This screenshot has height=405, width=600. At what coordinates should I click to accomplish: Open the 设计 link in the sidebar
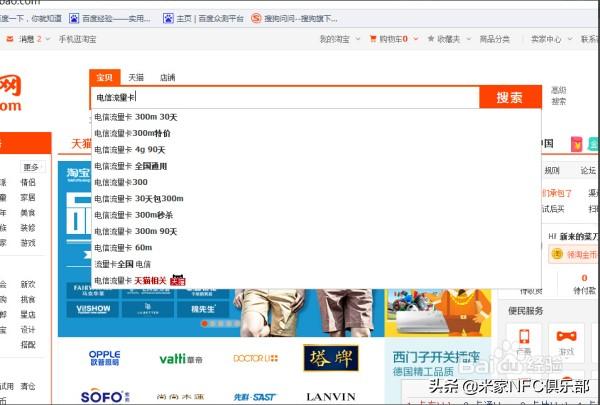click(28, 330)
